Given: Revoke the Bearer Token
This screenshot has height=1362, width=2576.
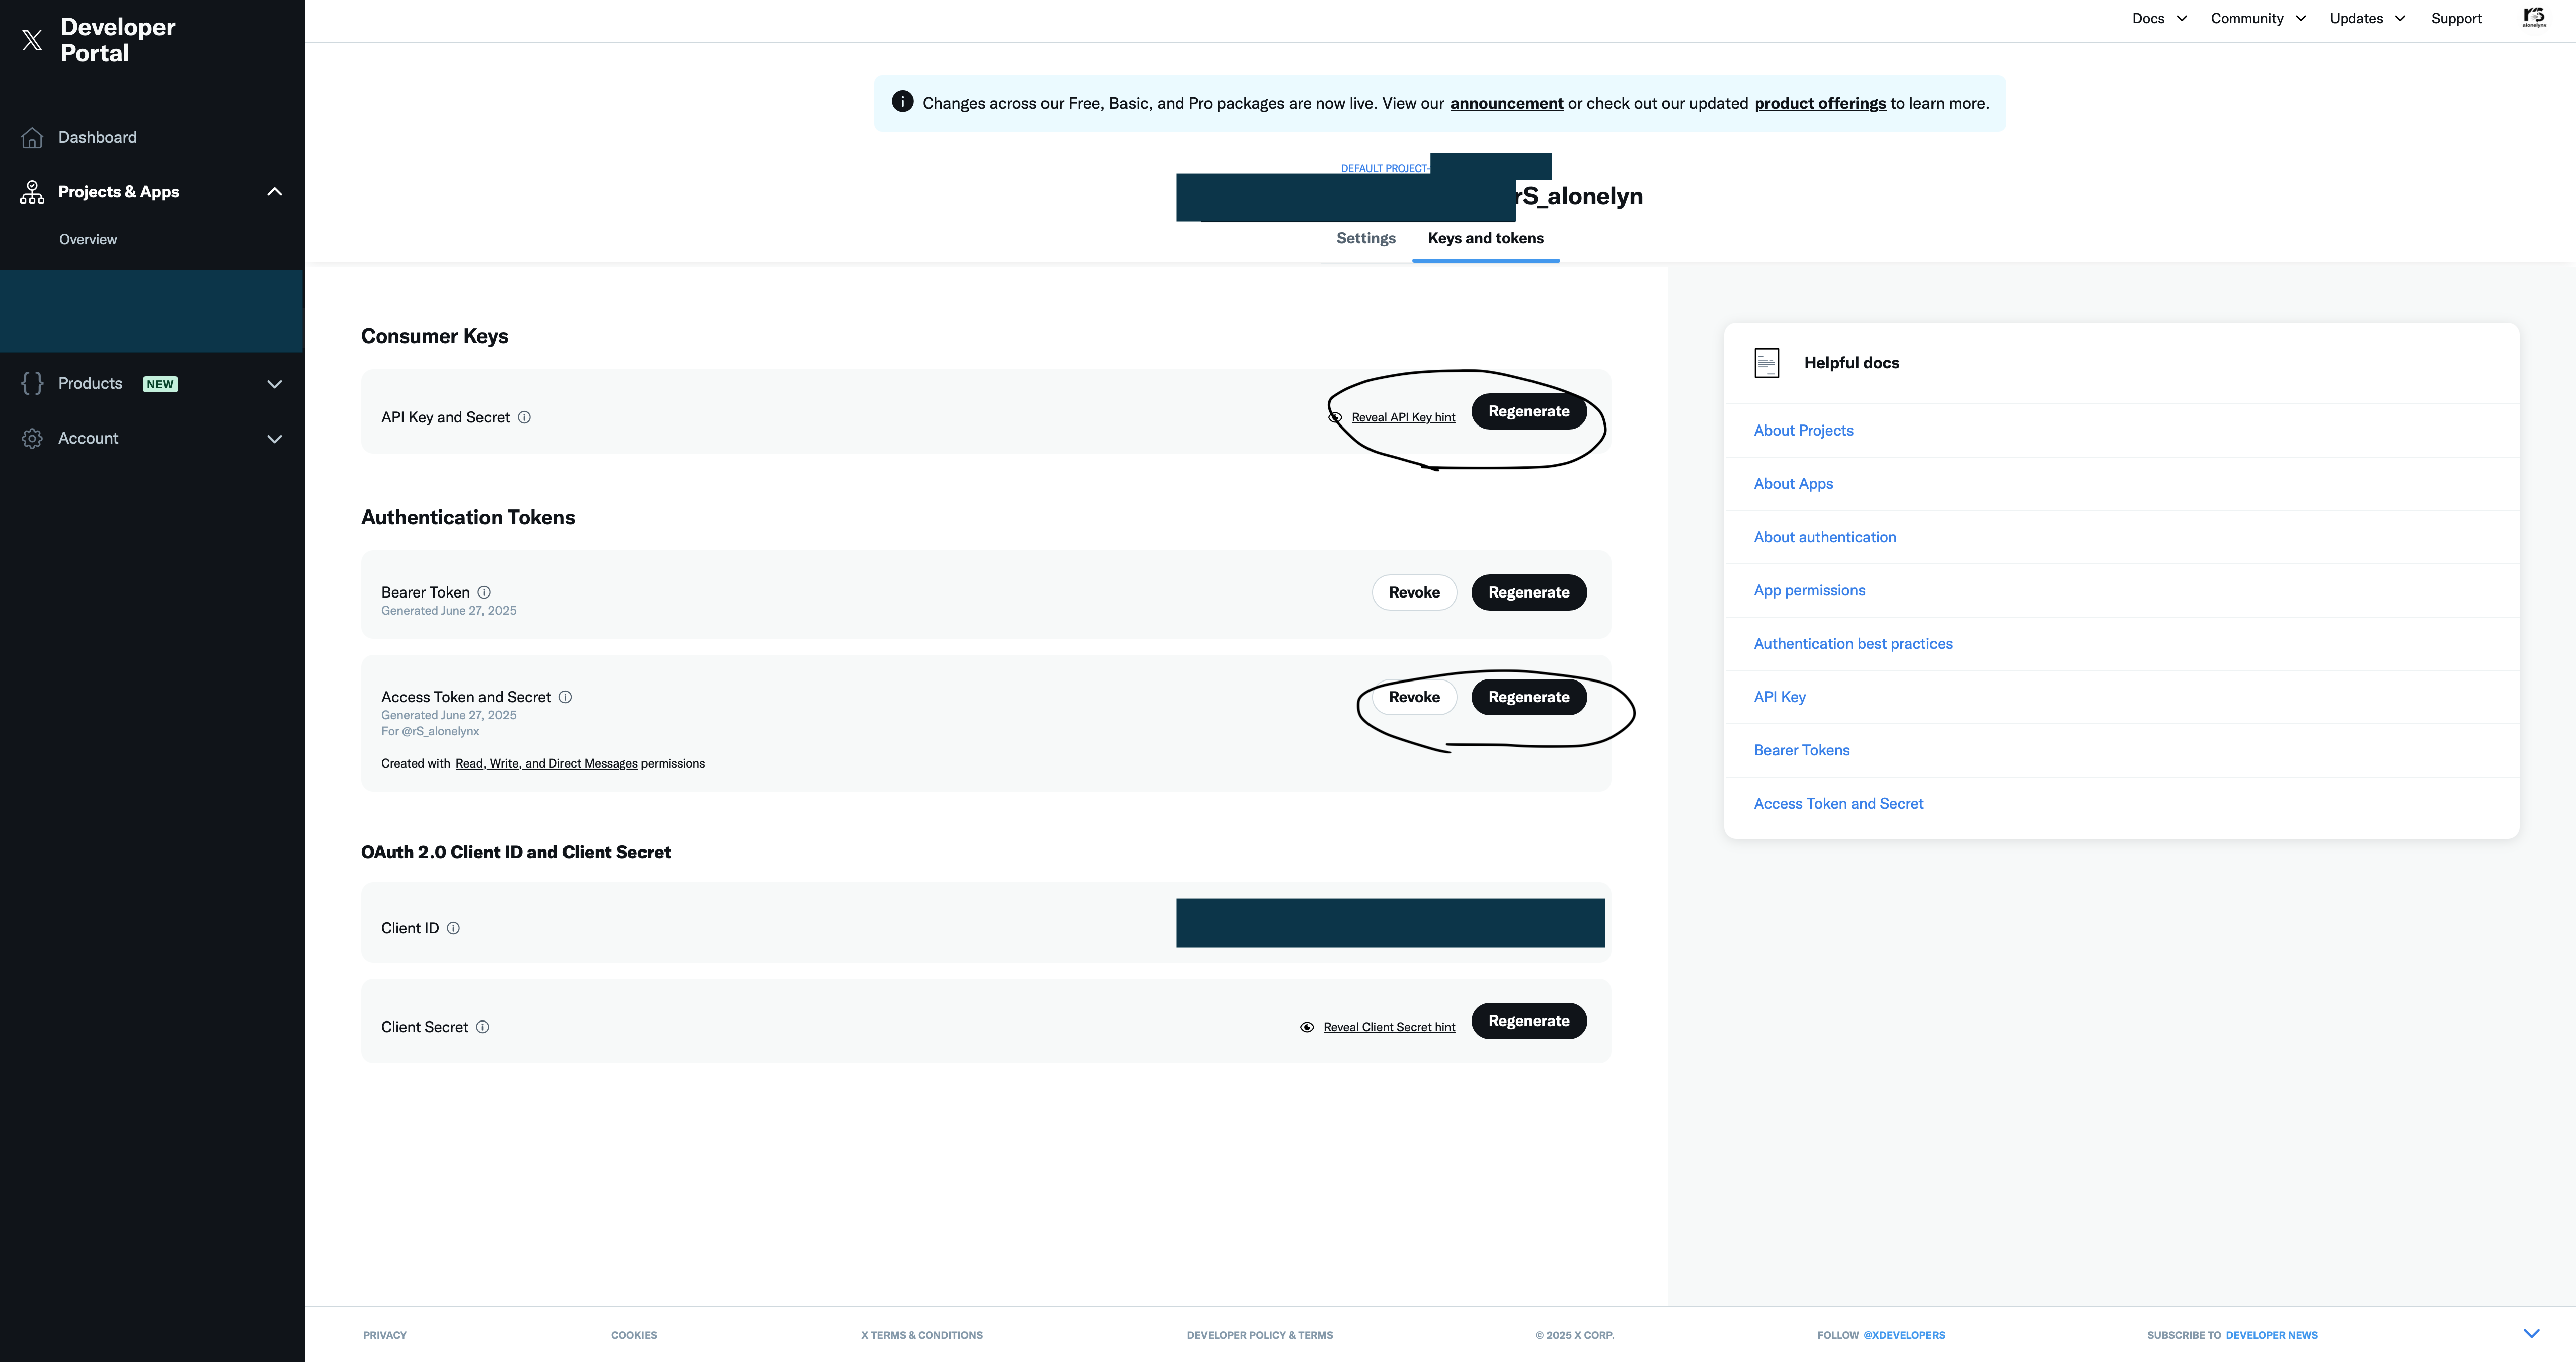Looking at the screenshot, I should point(1414,593).
